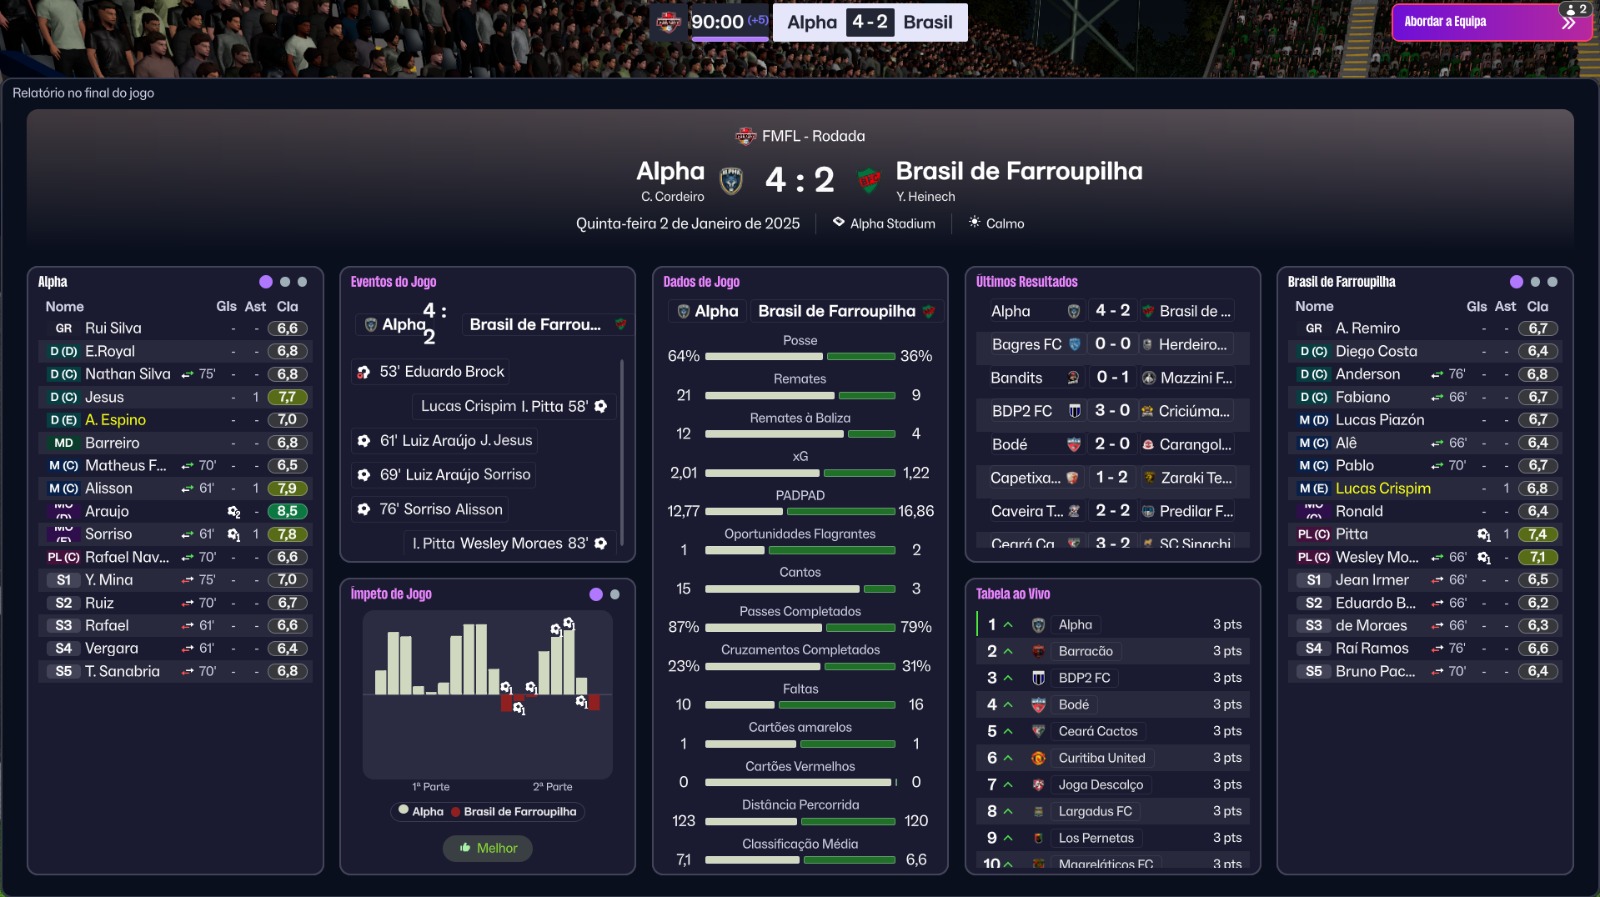
Task: Click the Brasil de Farroupilha crest in header
Action: click(x=869, y=180)
